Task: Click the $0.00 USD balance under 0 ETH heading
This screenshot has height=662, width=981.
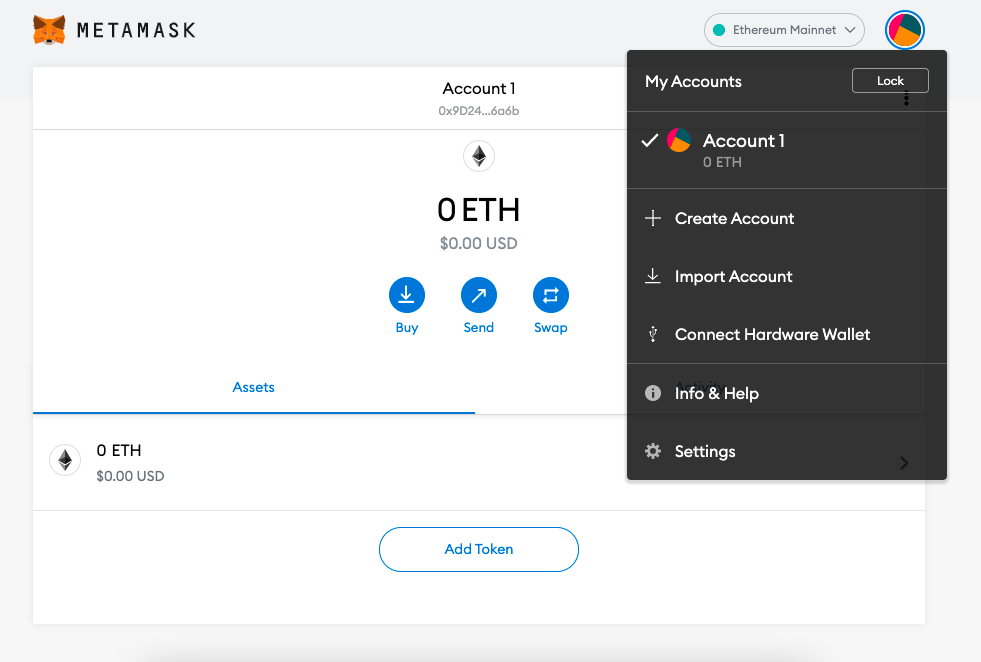Action: (x=479, y=243)
